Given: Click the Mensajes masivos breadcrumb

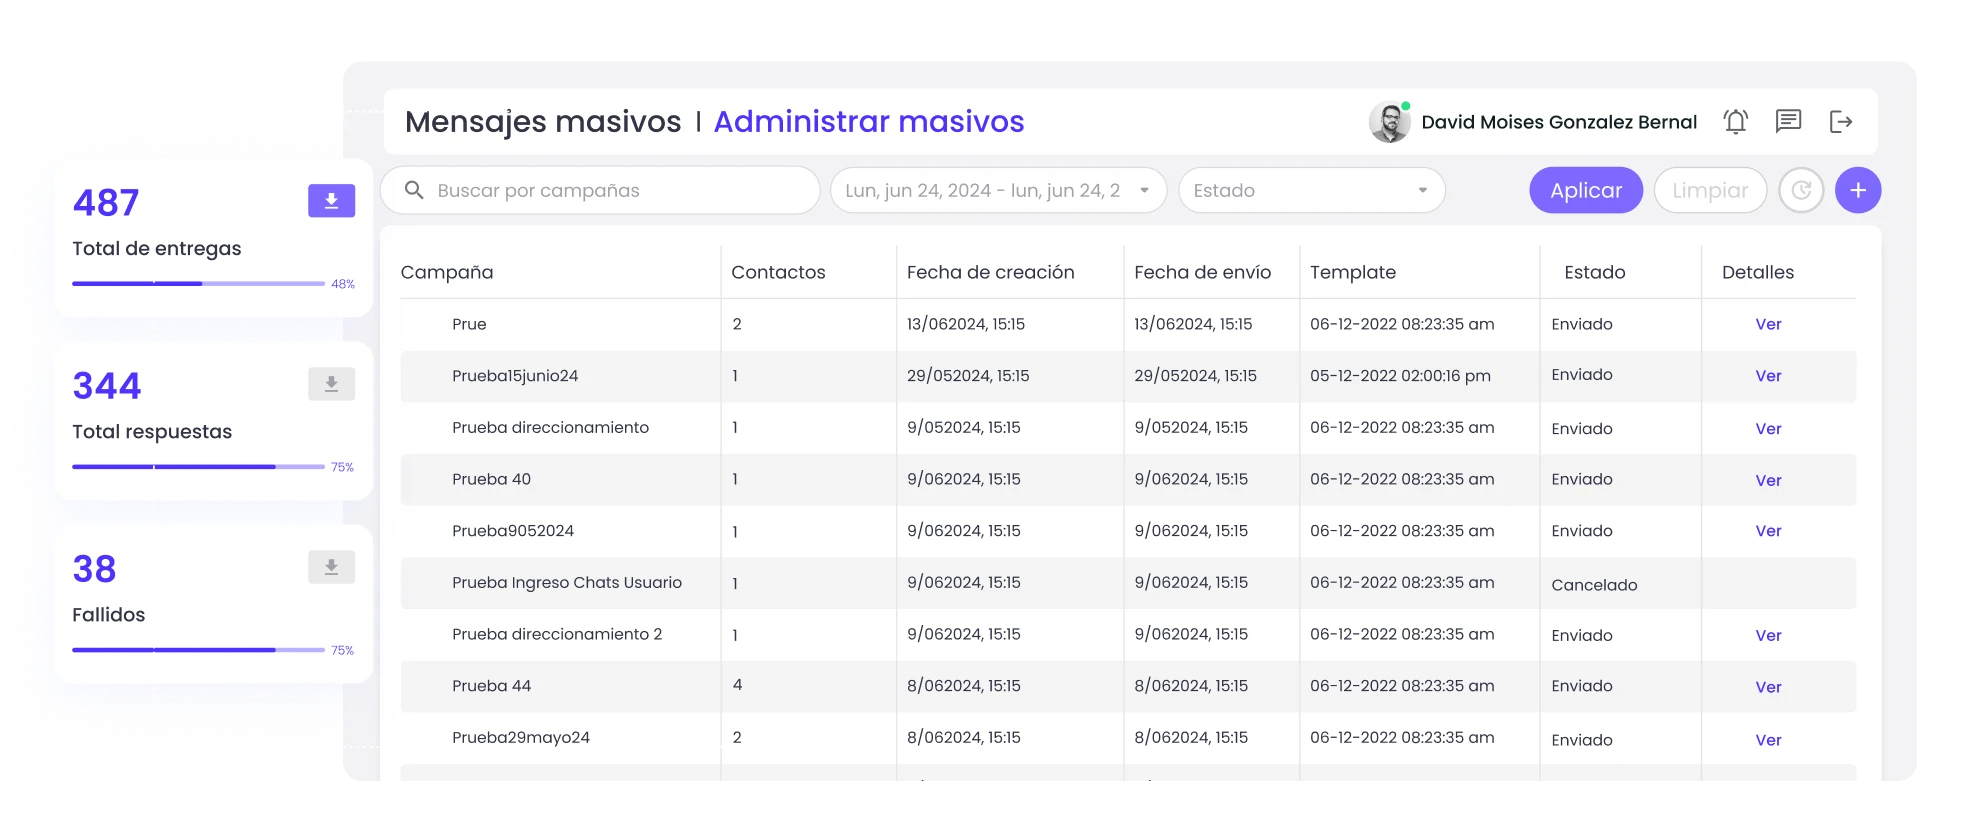Looking at the screenshot, I should point(543,122).
